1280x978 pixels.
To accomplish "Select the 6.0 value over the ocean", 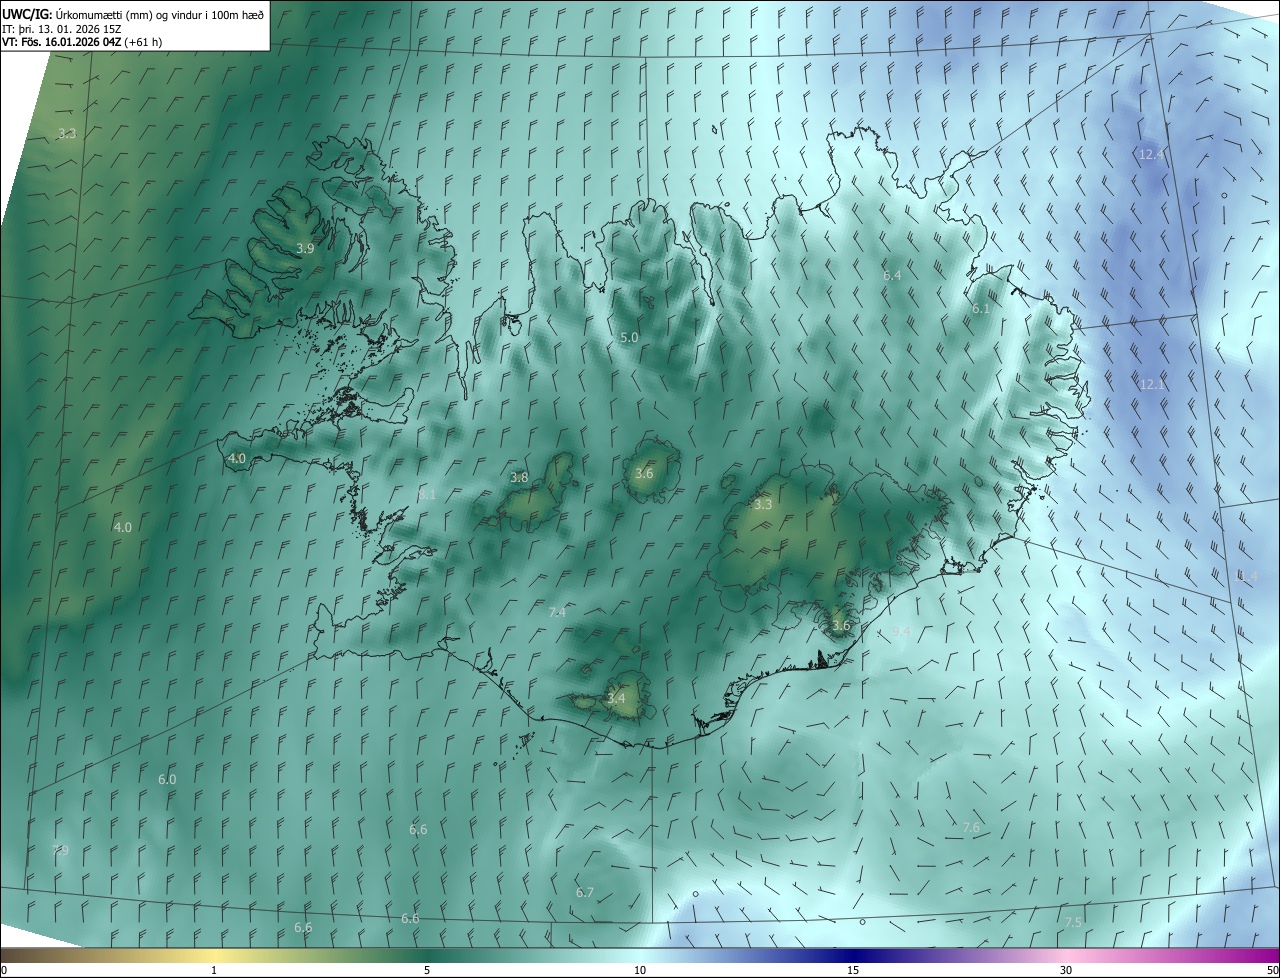I will tap(167, 779).
